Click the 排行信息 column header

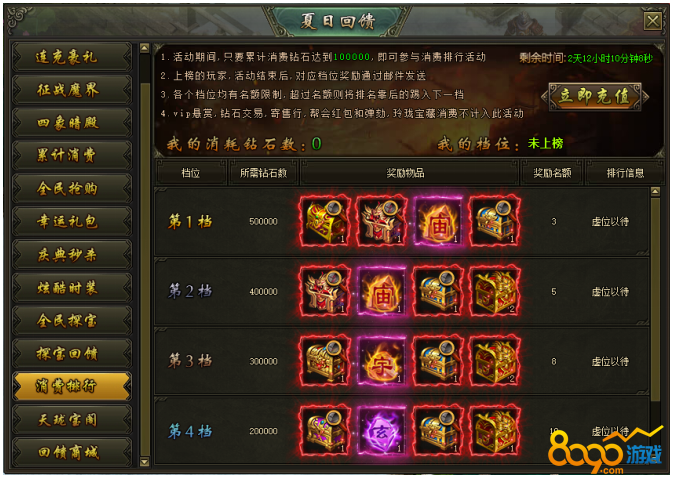[625, 173]
